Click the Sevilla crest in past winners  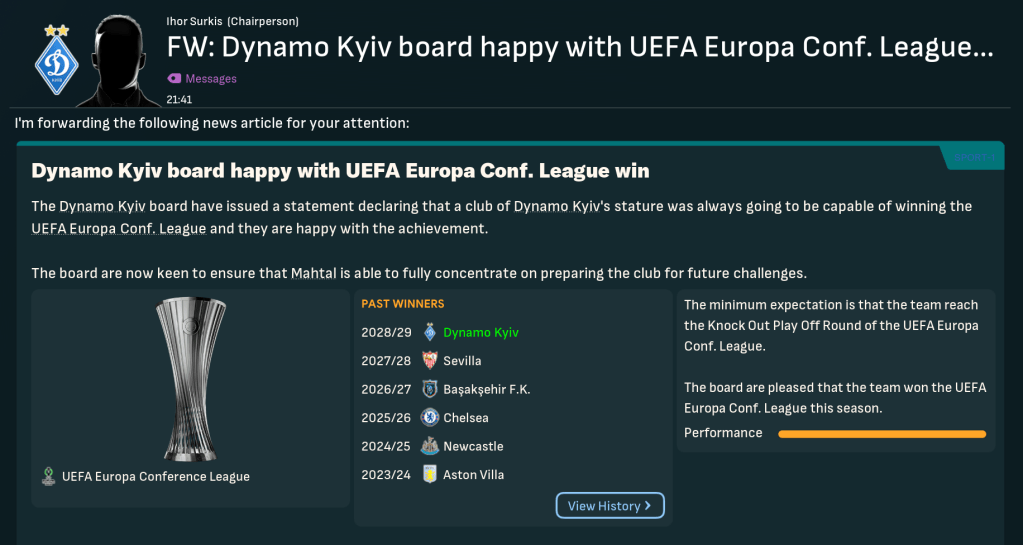coord(430,361)
